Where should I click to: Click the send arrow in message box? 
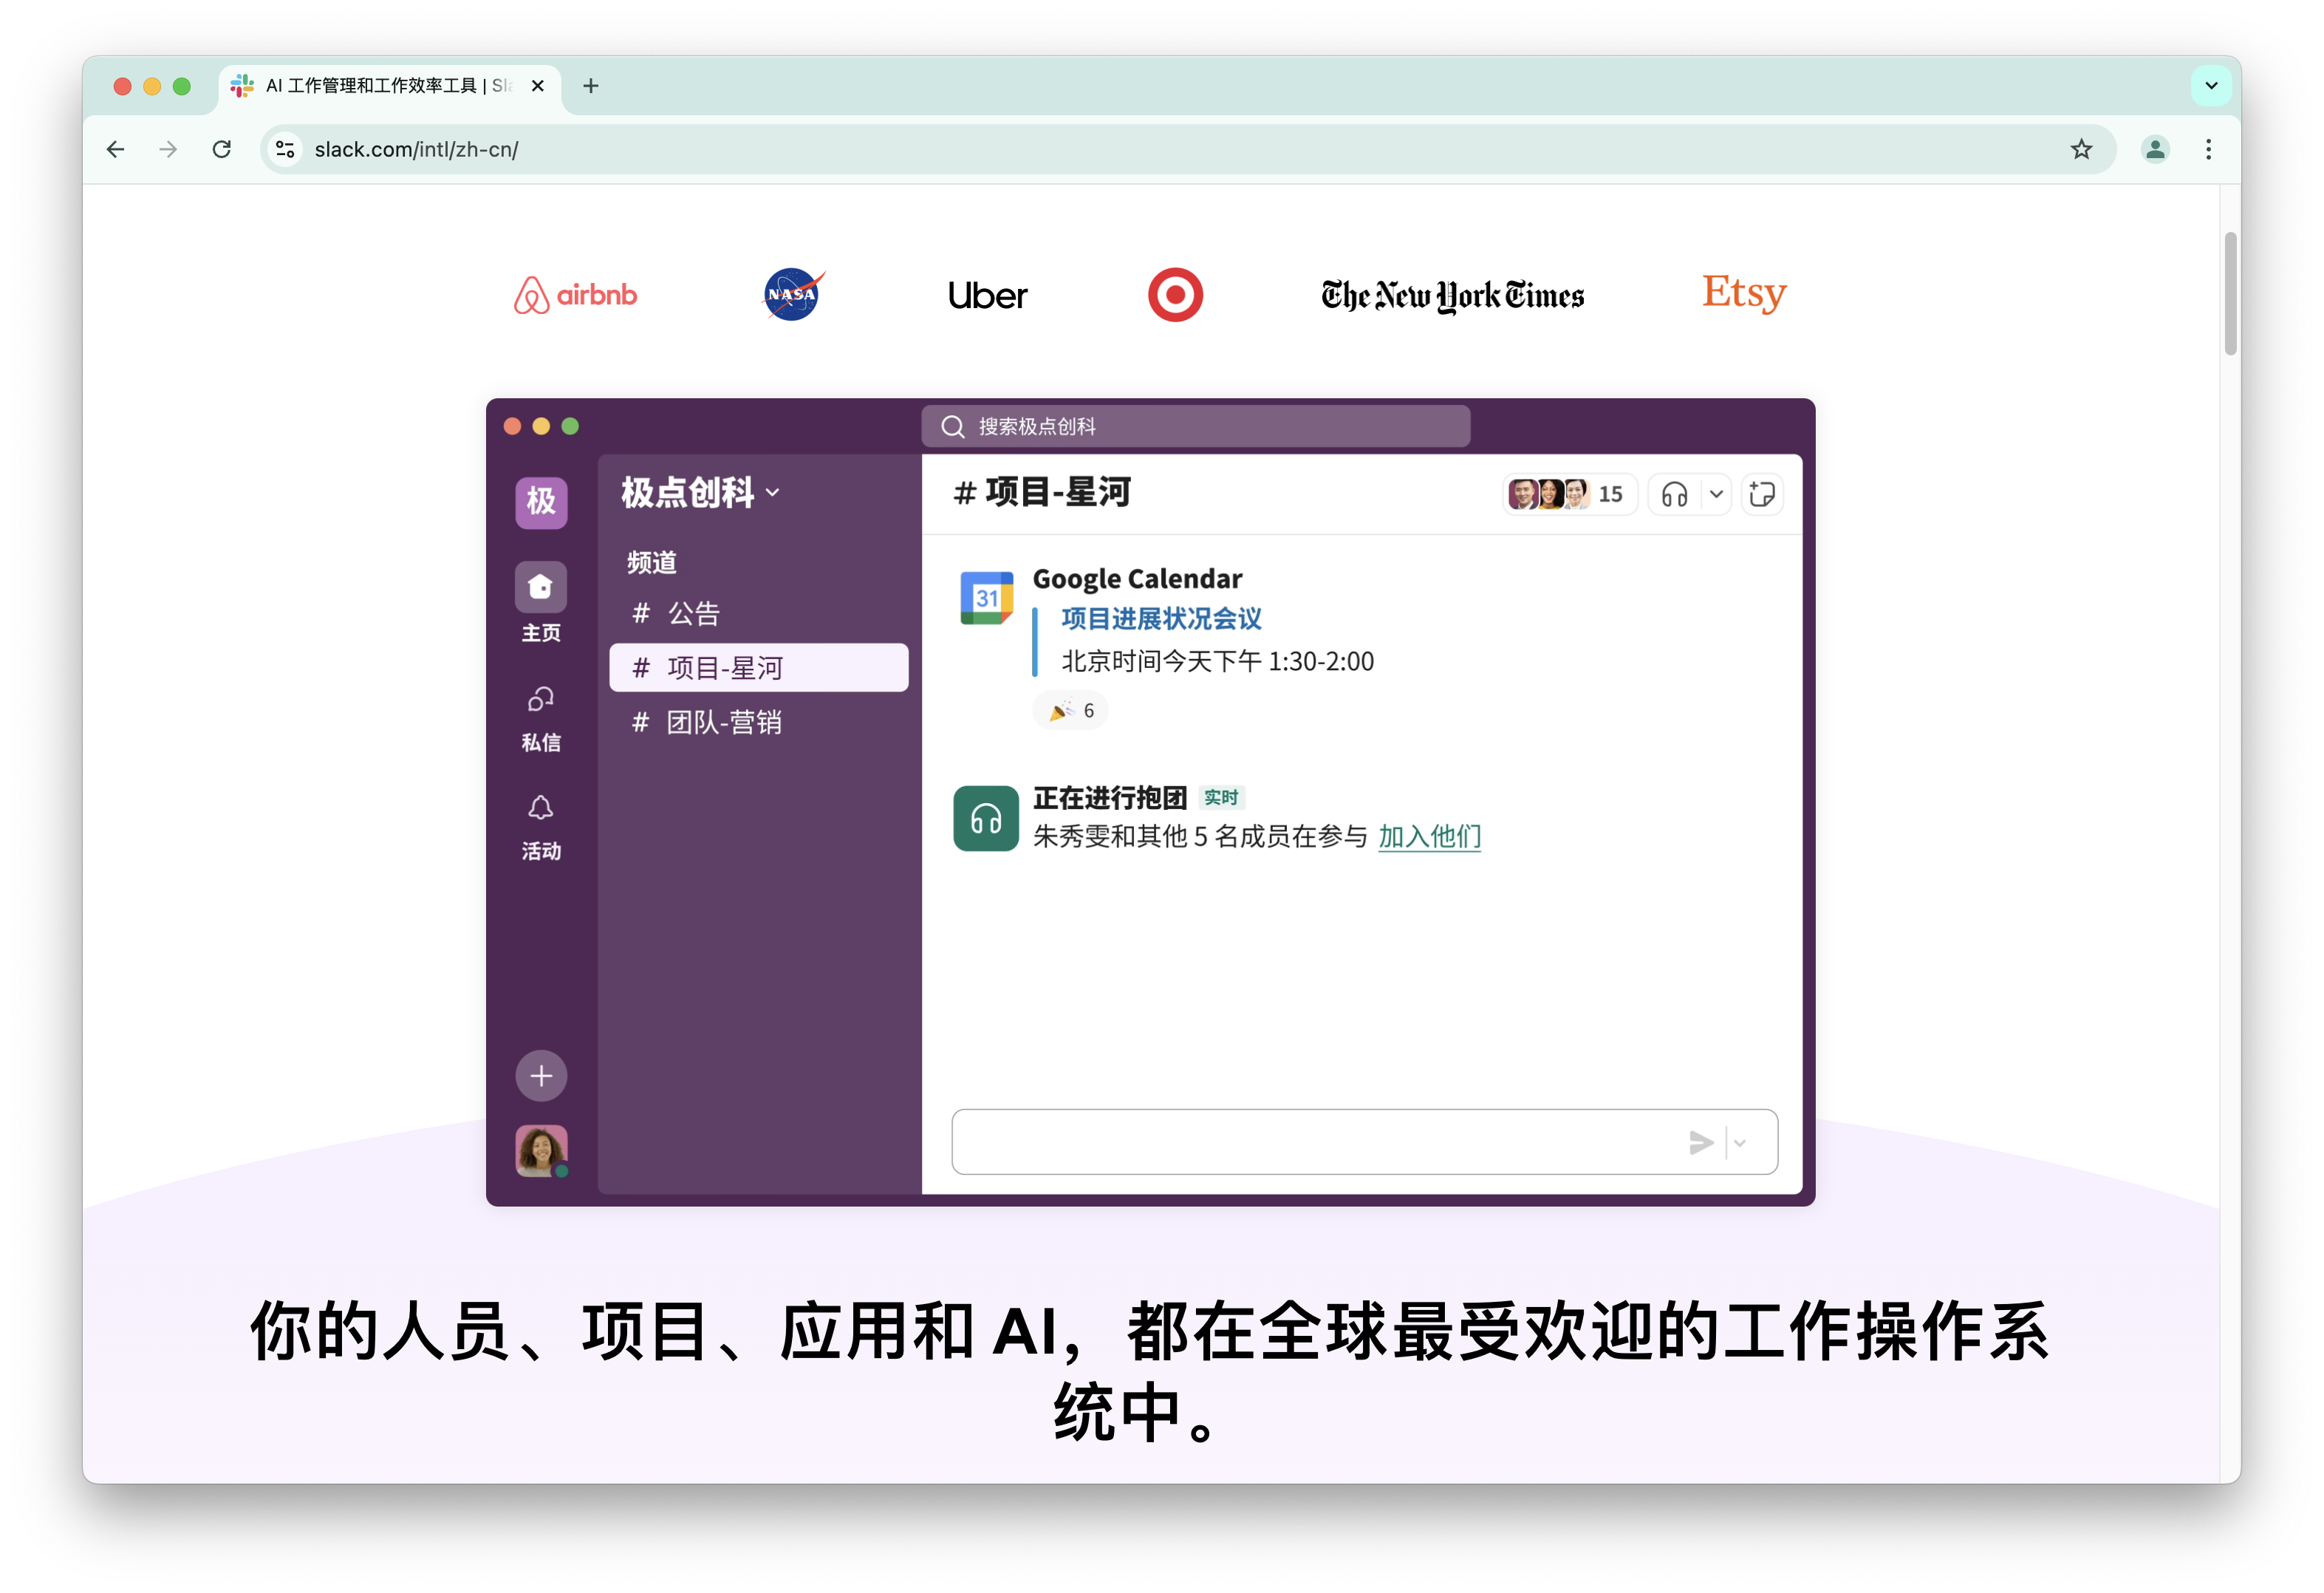pyautogui.click(x=1701, y=1142)
